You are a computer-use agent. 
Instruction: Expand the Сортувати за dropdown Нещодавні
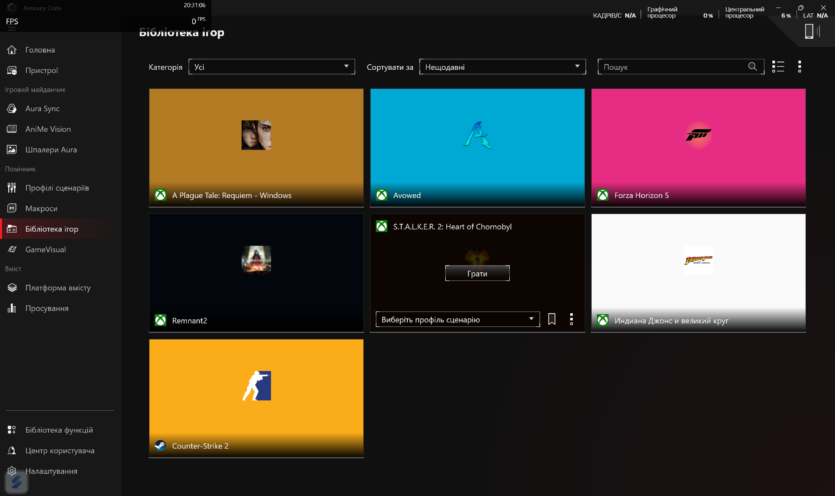[x=502, y=67]
